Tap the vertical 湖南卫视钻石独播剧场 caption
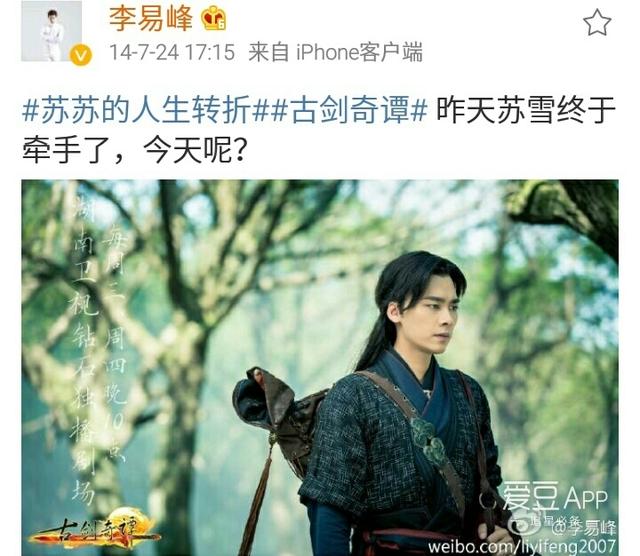Image resolution: width=640 pixels, height=556 pixels. point(83,349)
